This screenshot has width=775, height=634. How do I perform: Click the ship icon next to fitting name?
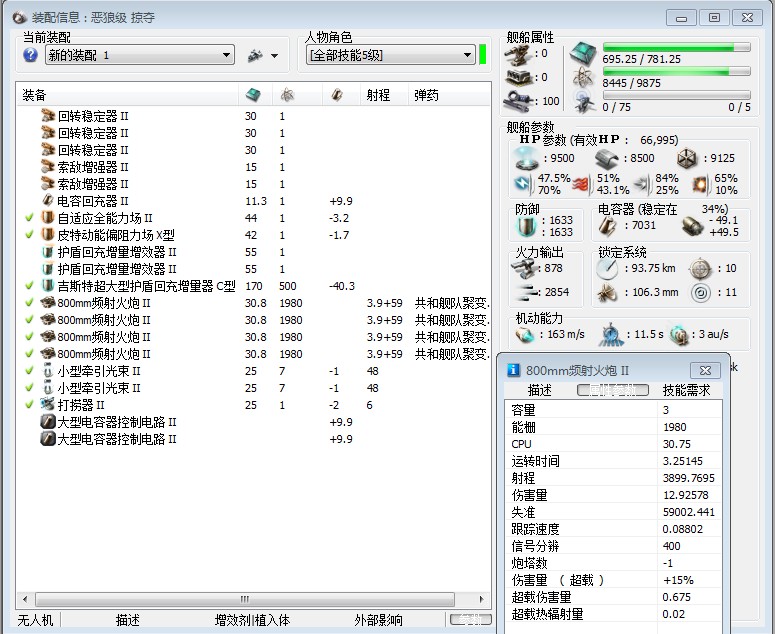coord(255,55)
